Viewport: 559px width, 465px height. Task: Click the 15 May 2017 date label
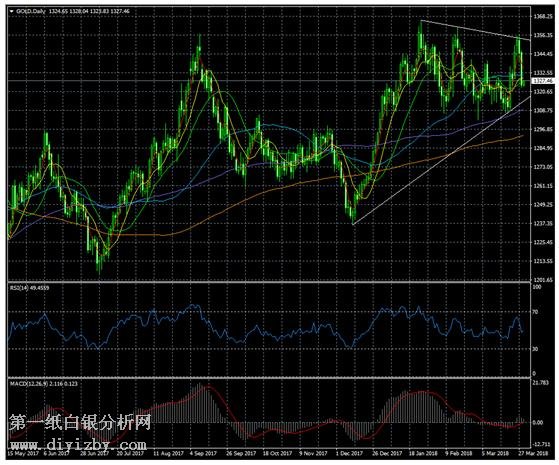(x=23, y=454)
